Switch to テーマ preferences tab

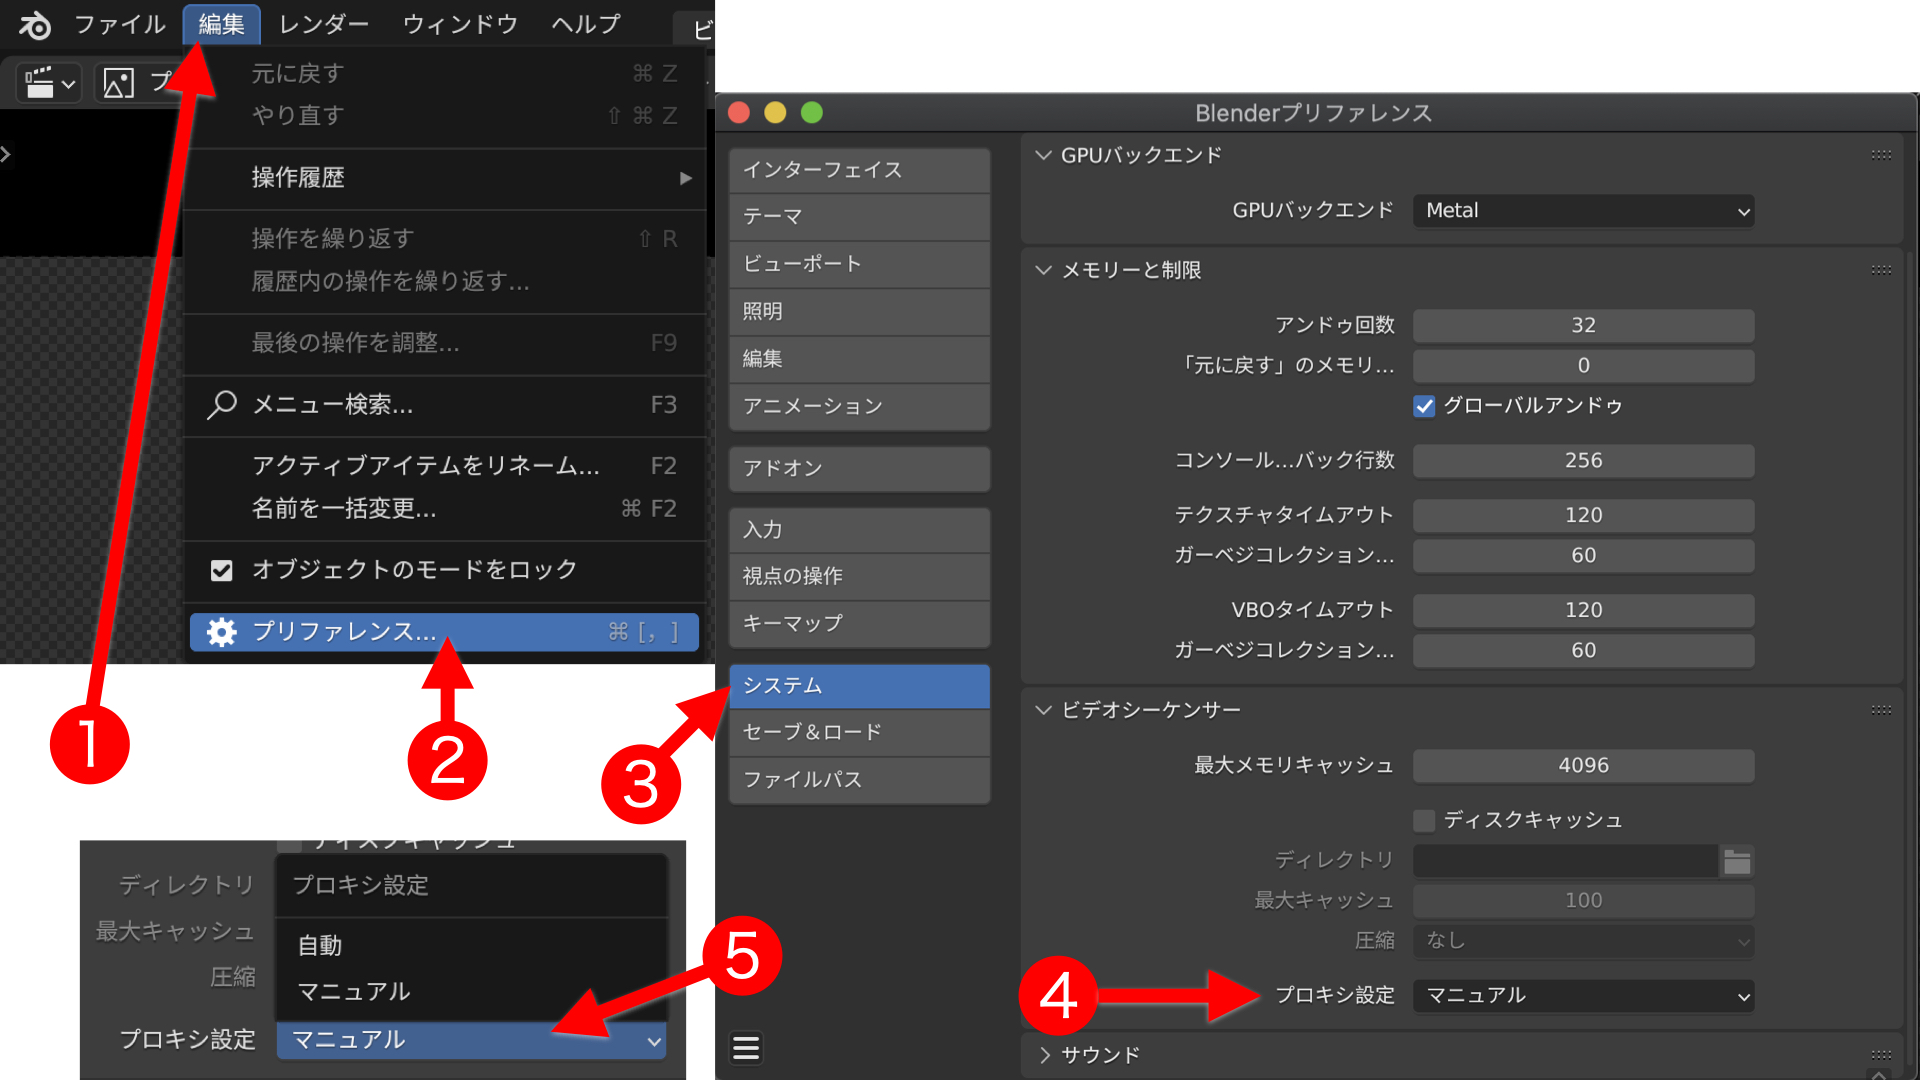(x=860, y=217)
